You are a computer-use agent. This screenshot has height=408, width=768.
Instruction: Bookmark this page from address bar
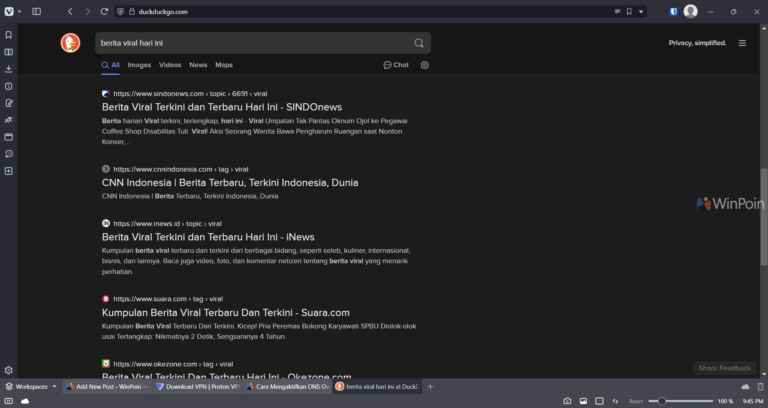[629, 11]
